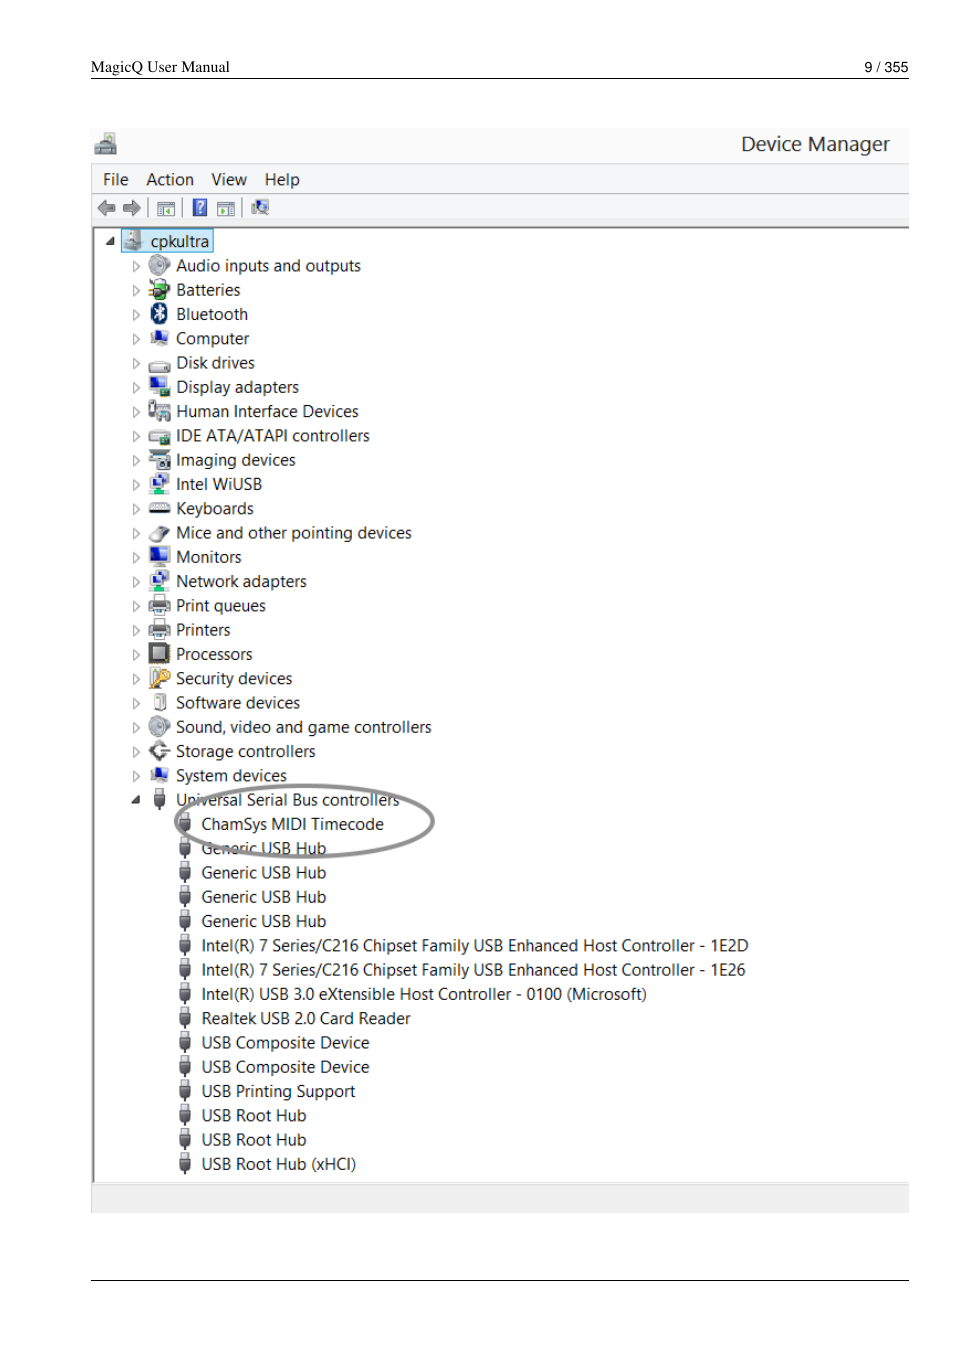Select the Keyboards icon
The width and height of the screenshot is (954, 1350).
click(159, 509)
